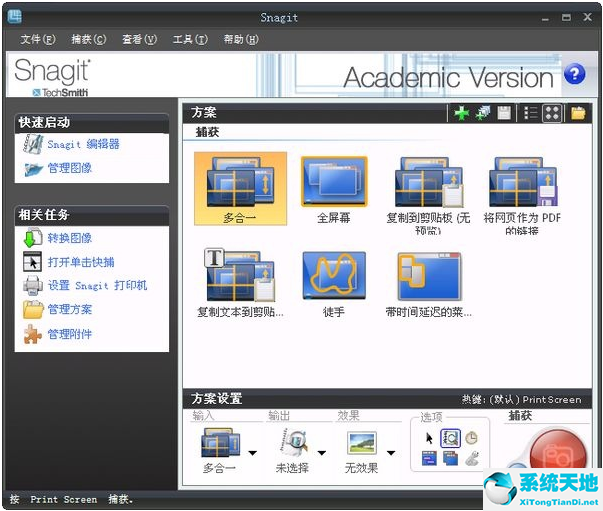603x511 pixels.
Task: Click the 管理方案 folder icon
Action: tap(33, 310)
